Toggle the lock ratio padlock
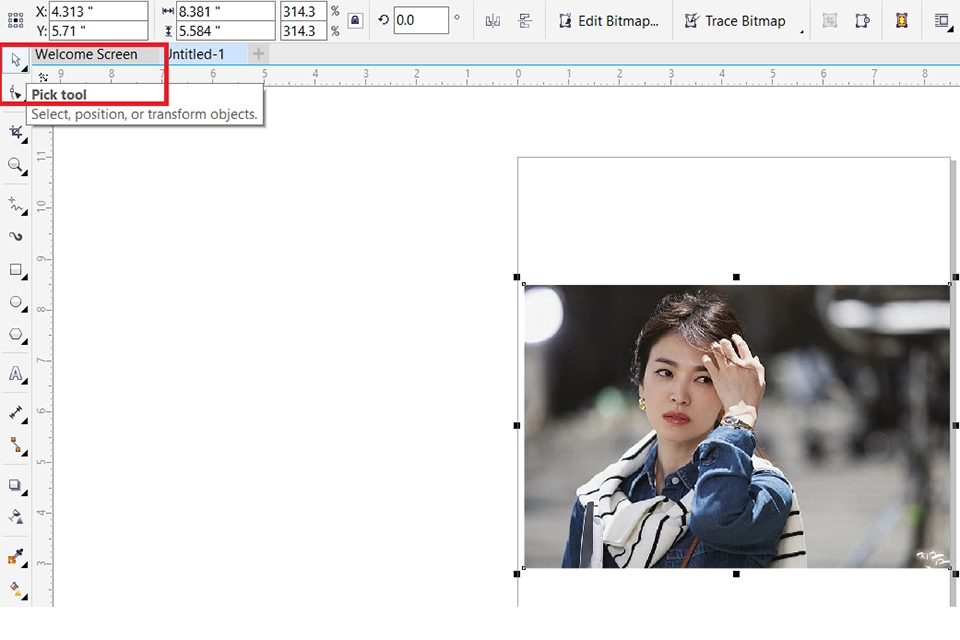 click(354, 20)
